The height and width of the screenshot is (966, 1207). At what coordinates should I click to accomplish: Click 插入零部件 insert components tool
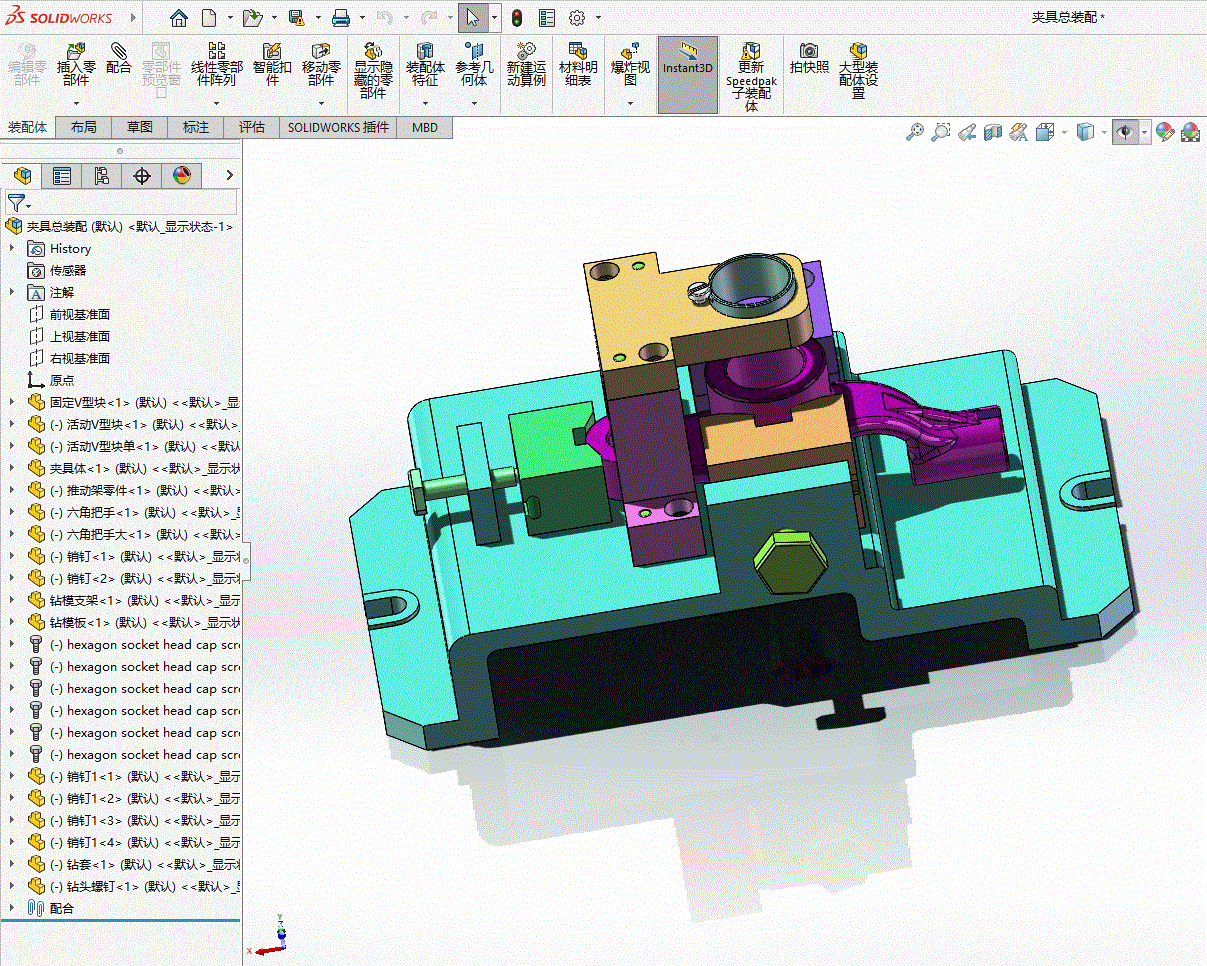76,65
